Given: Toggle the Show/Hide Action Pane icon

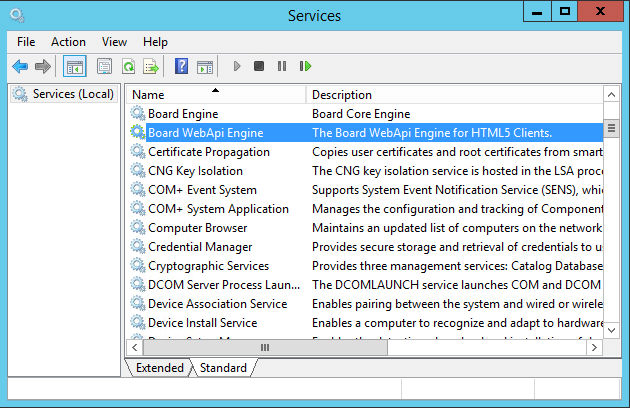Looking at the screenshot, I should (205, 66).
